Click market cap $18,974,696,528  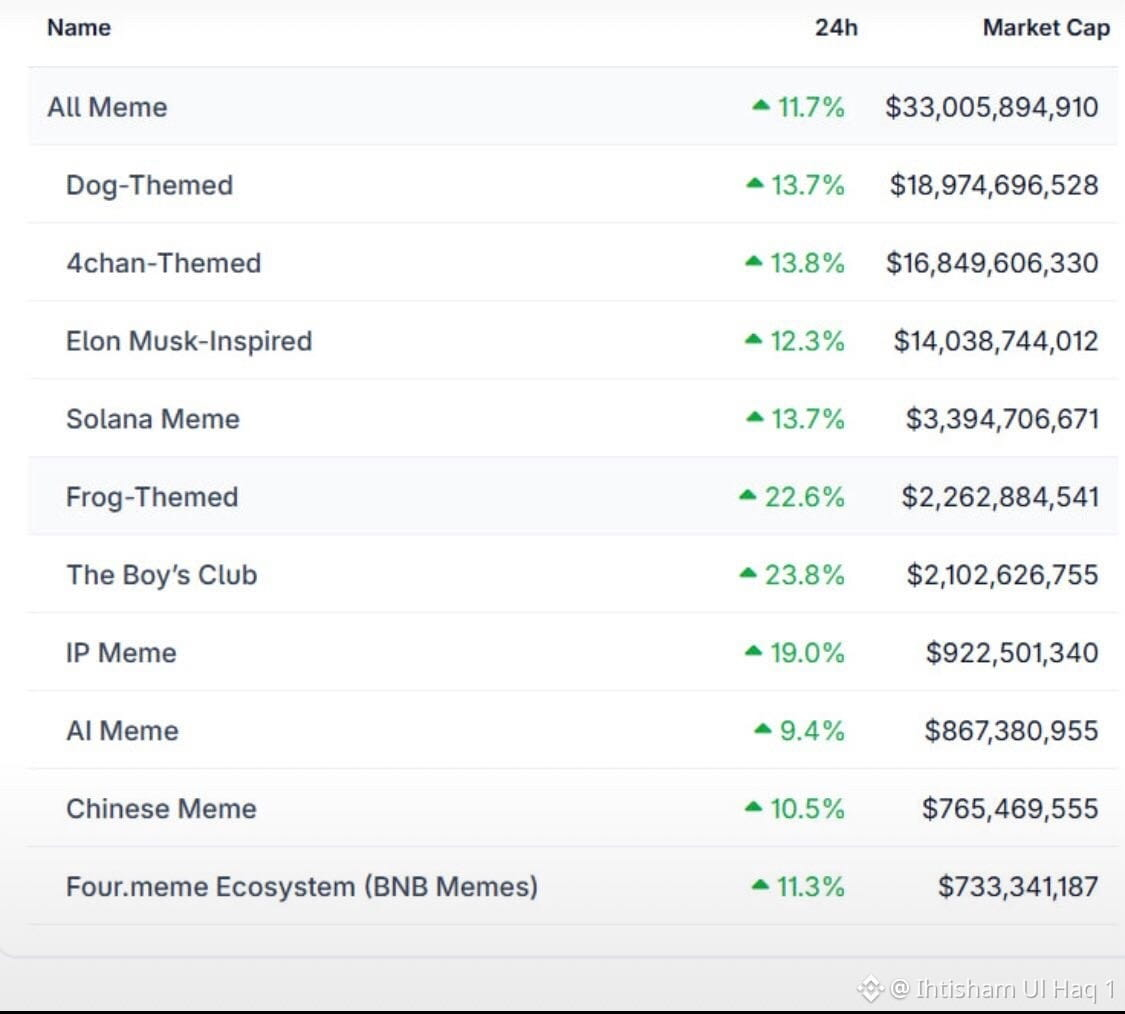tap(994, 185)
